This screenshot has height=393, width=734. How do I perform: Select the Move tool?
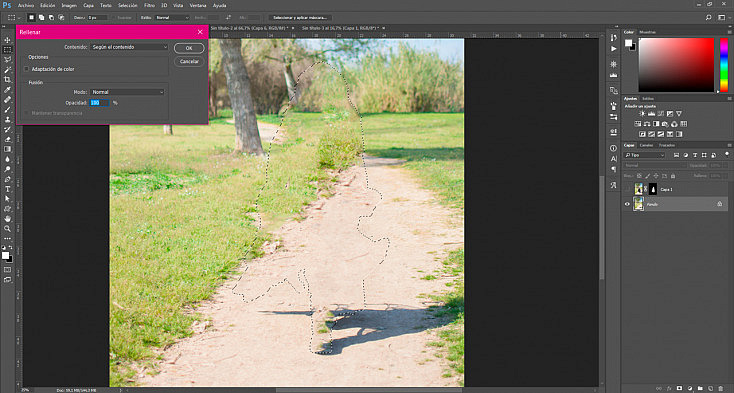pyautogui.click(x=7, y=40)
